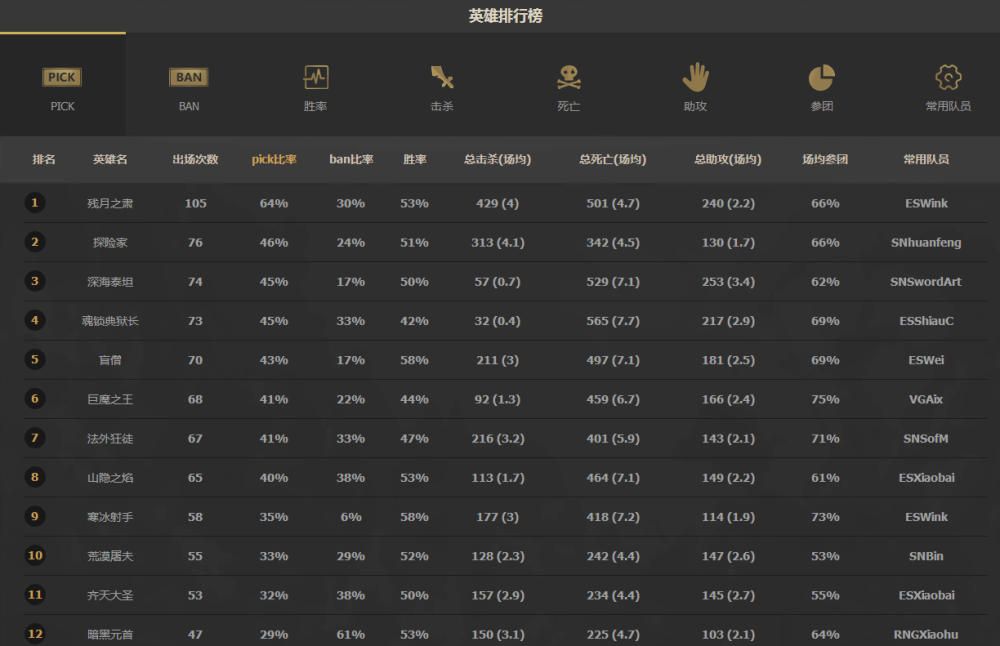
Task: Click the 64% pick rate value
Action: [274, 203]
